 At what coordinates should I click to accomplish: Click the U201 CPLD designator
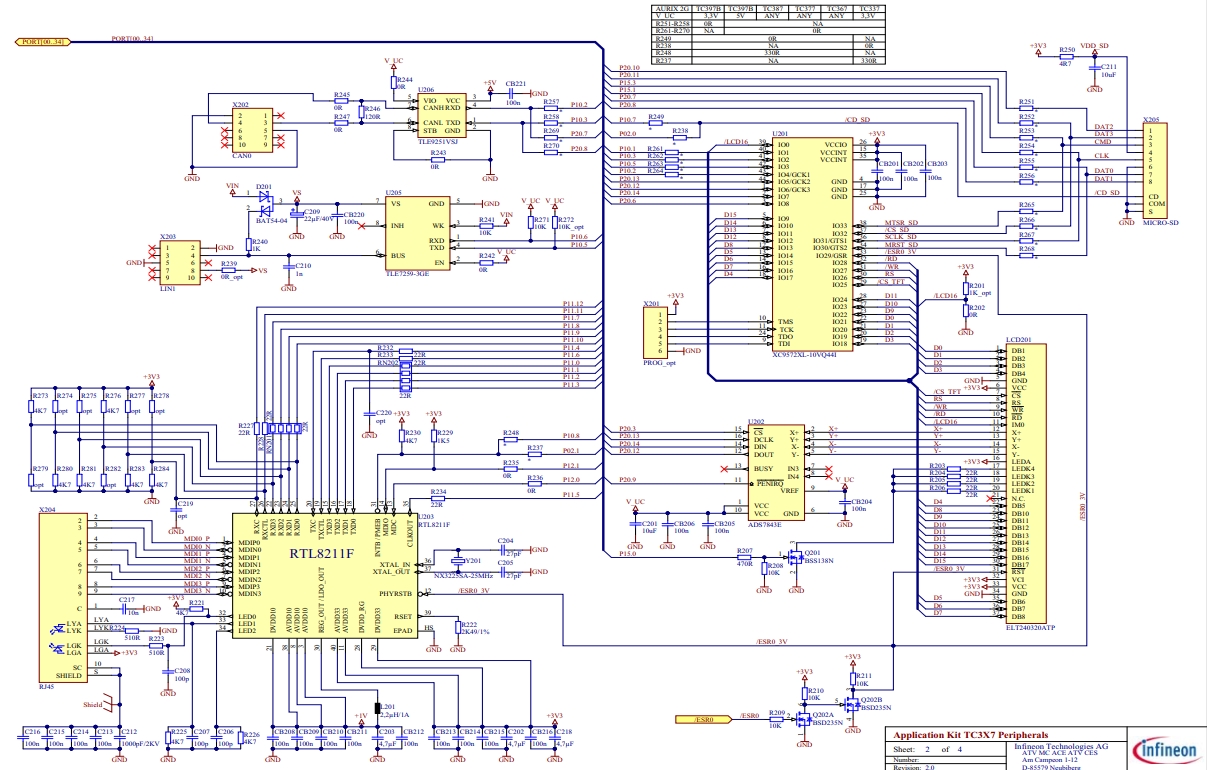(781, 133)
